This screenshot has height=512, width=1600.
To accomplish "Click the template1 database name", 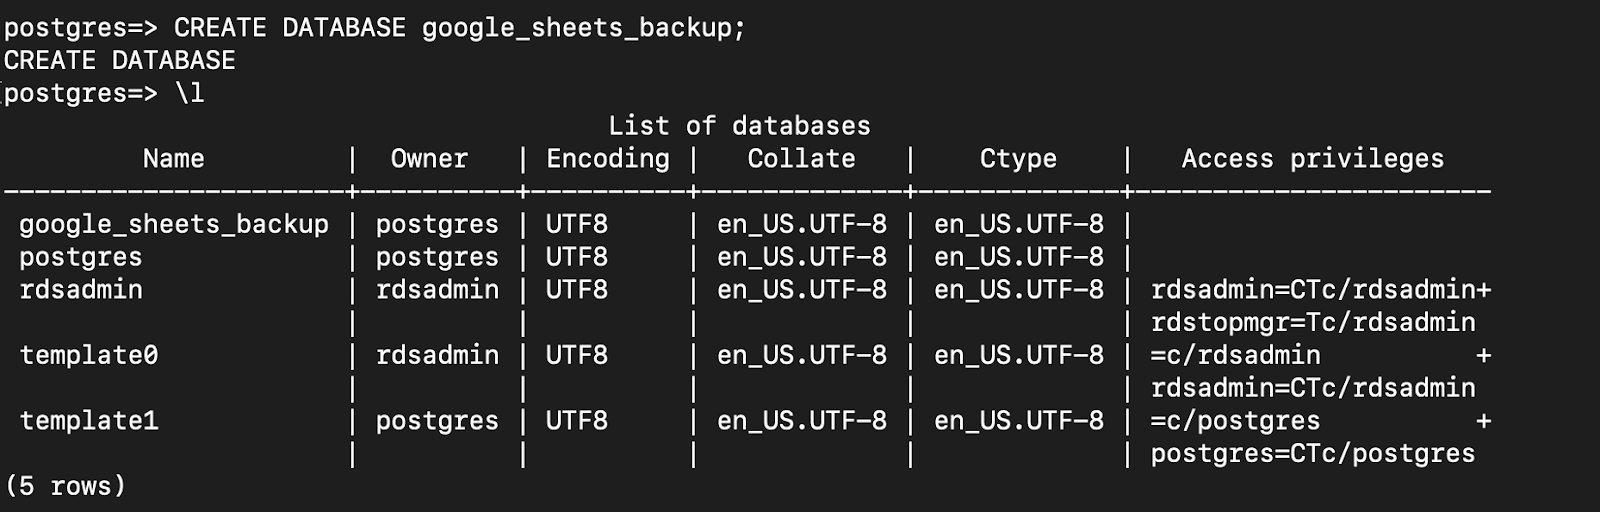I will pos(89,422).
